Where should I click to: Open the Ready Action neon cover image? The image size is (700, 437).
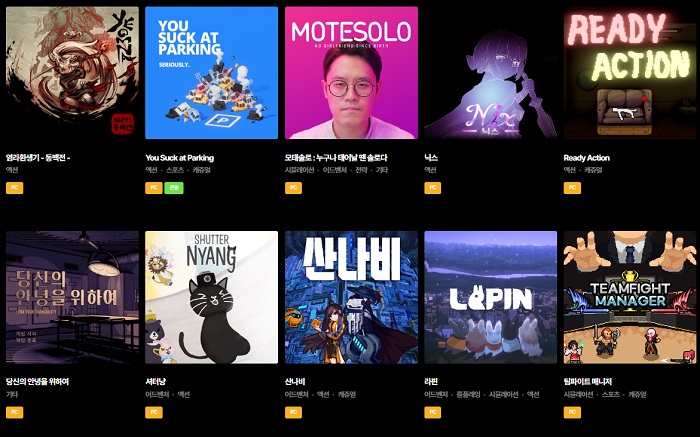tap(630, 73)
